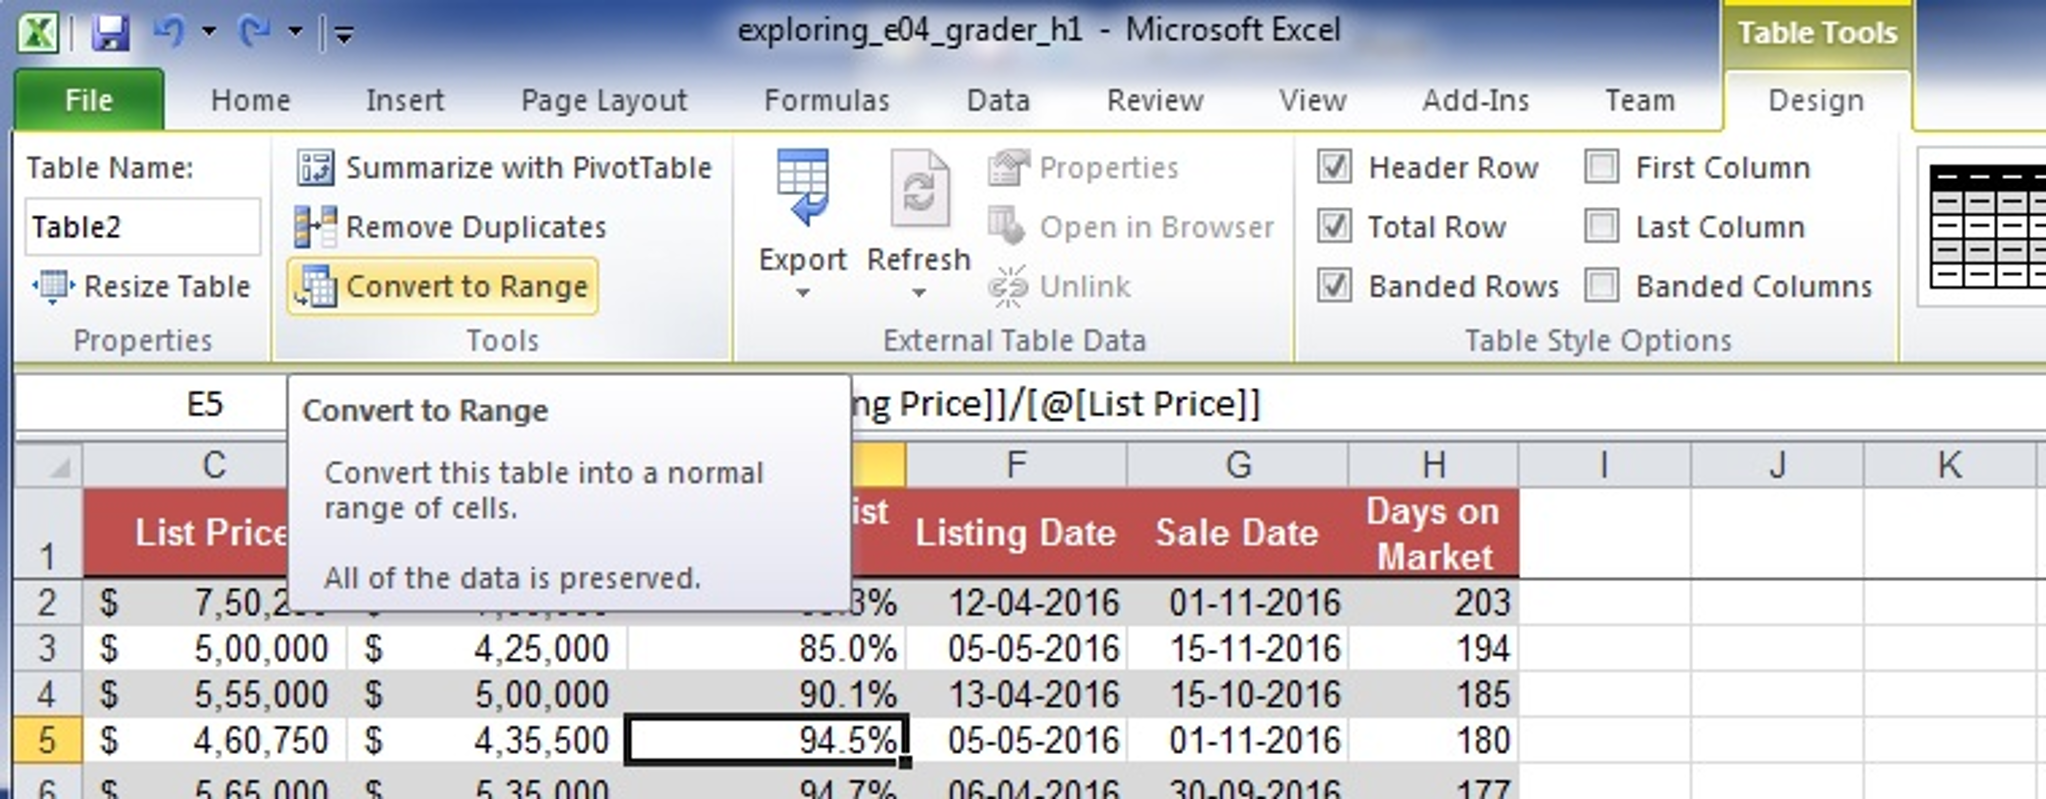Viewport: 2046px width, 799px height.
Task: Click the Remove Duplicates icon
Action: click(314, 227)
